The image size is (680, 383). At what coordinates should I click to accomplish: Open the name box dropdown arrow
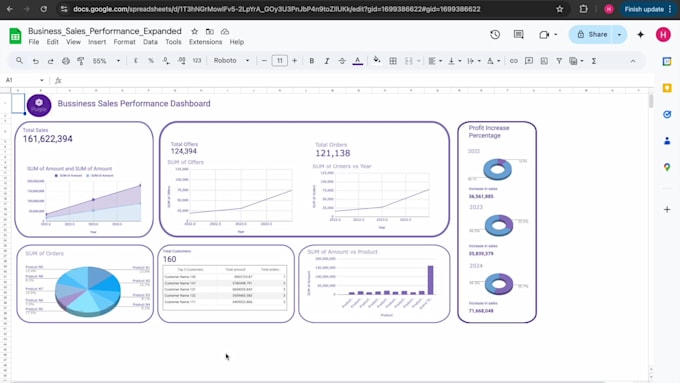point(42,80)
